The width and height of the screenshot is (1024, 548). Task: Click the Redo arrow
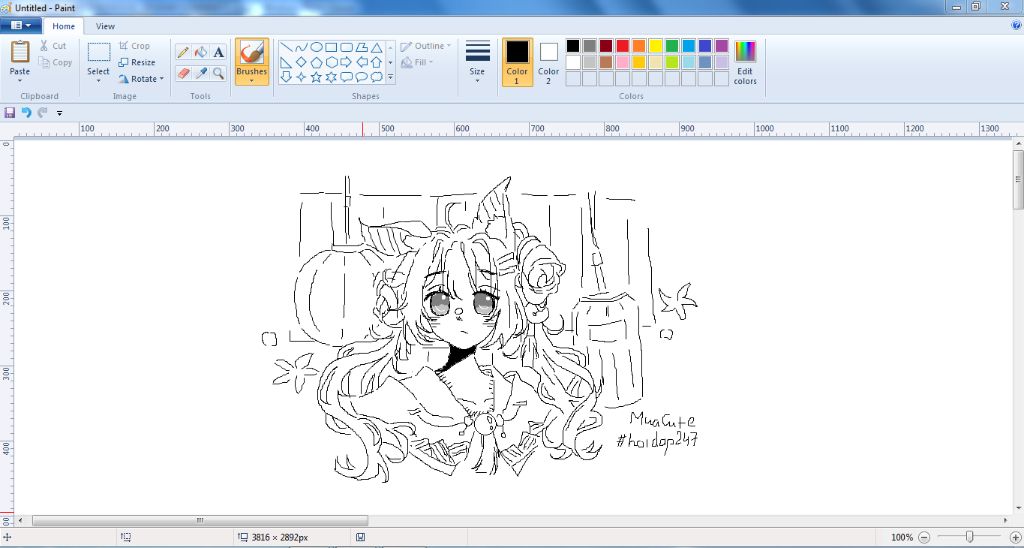42,112
